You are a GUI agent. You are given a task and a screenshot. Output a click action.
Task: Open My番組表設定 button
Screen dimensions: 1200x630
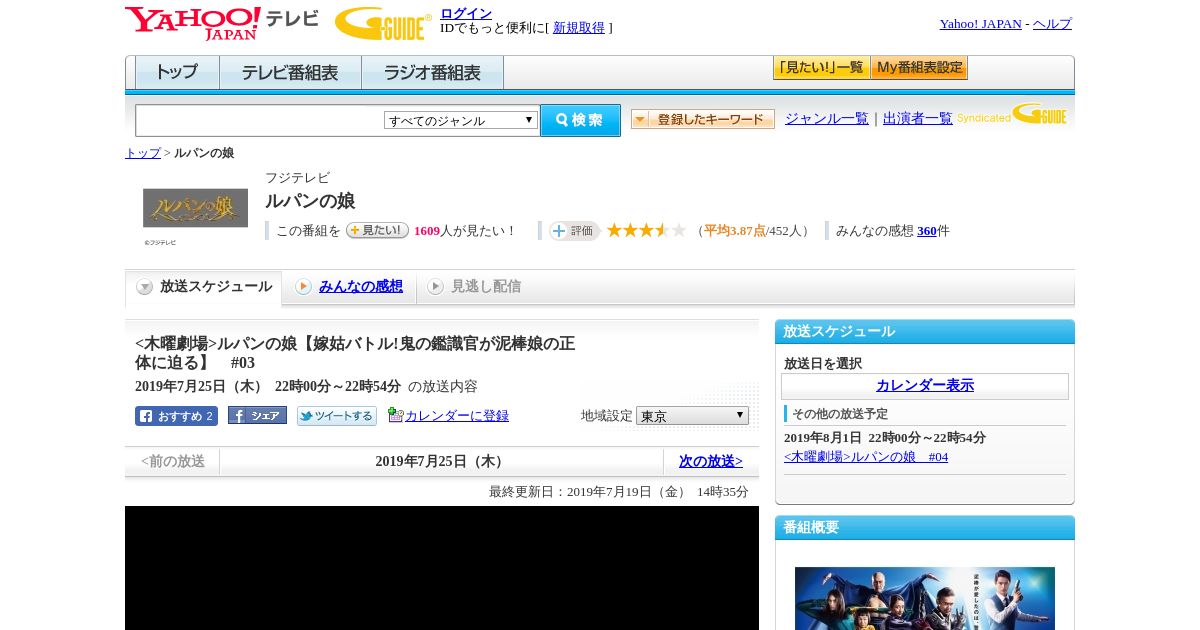(x=919, y=68)
